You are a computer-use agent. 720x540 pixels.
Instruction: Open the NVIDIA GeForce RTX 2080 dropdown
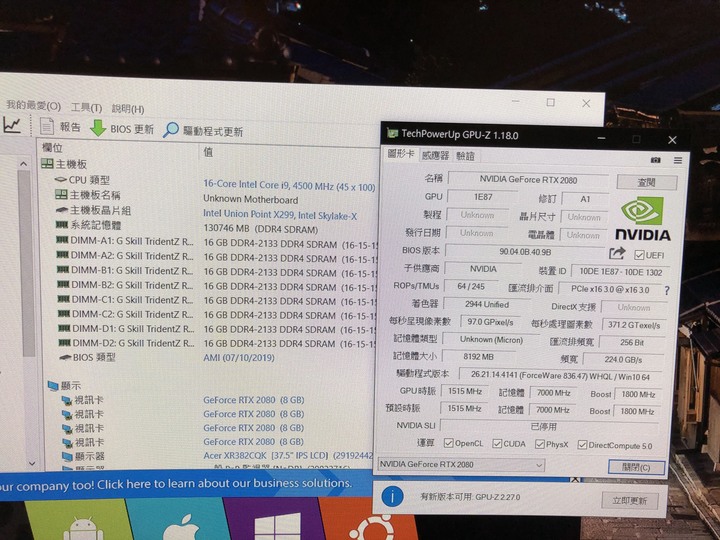[x=461, y=465]
